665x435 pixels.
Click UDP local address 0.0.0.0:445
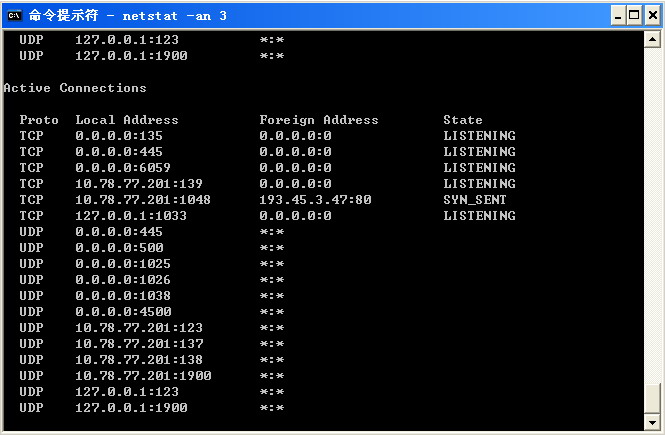(119, 232)
